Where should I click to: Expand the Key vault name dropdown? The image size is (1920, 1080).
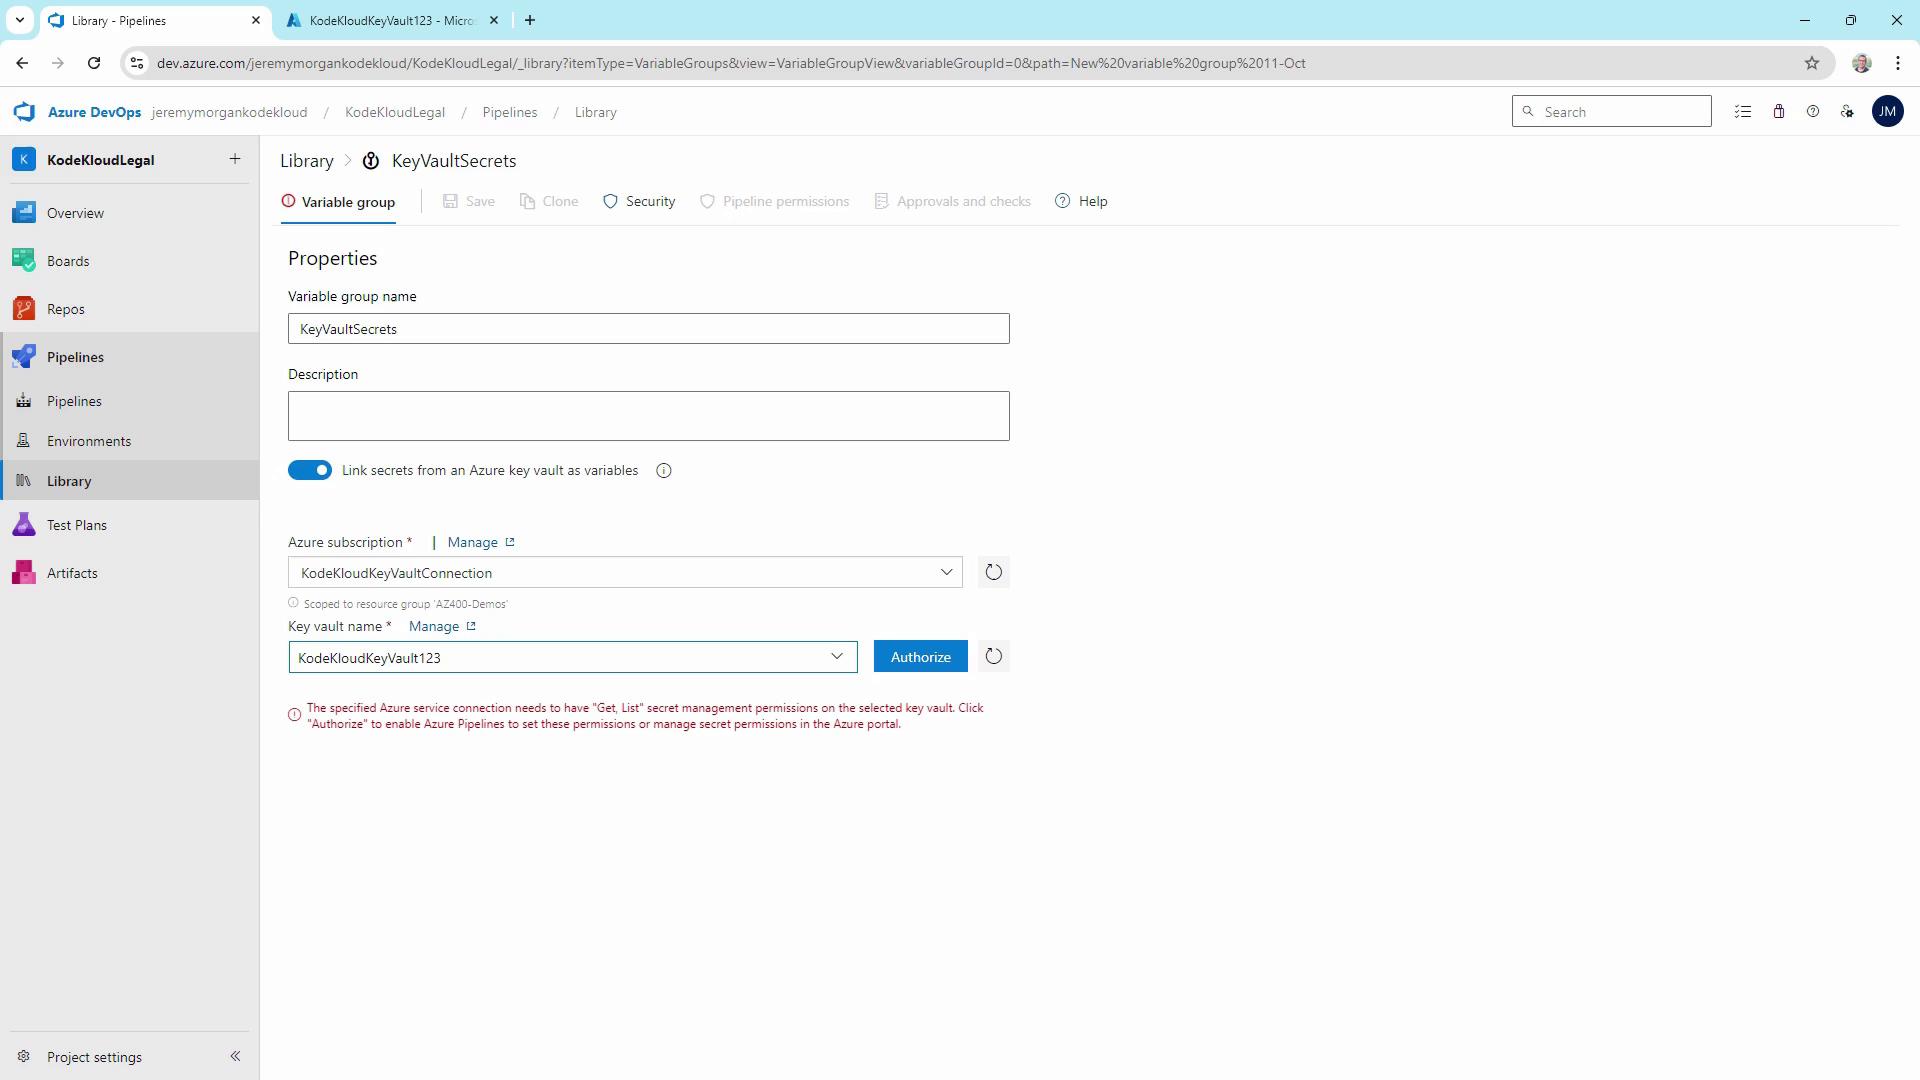coord(836,657)
